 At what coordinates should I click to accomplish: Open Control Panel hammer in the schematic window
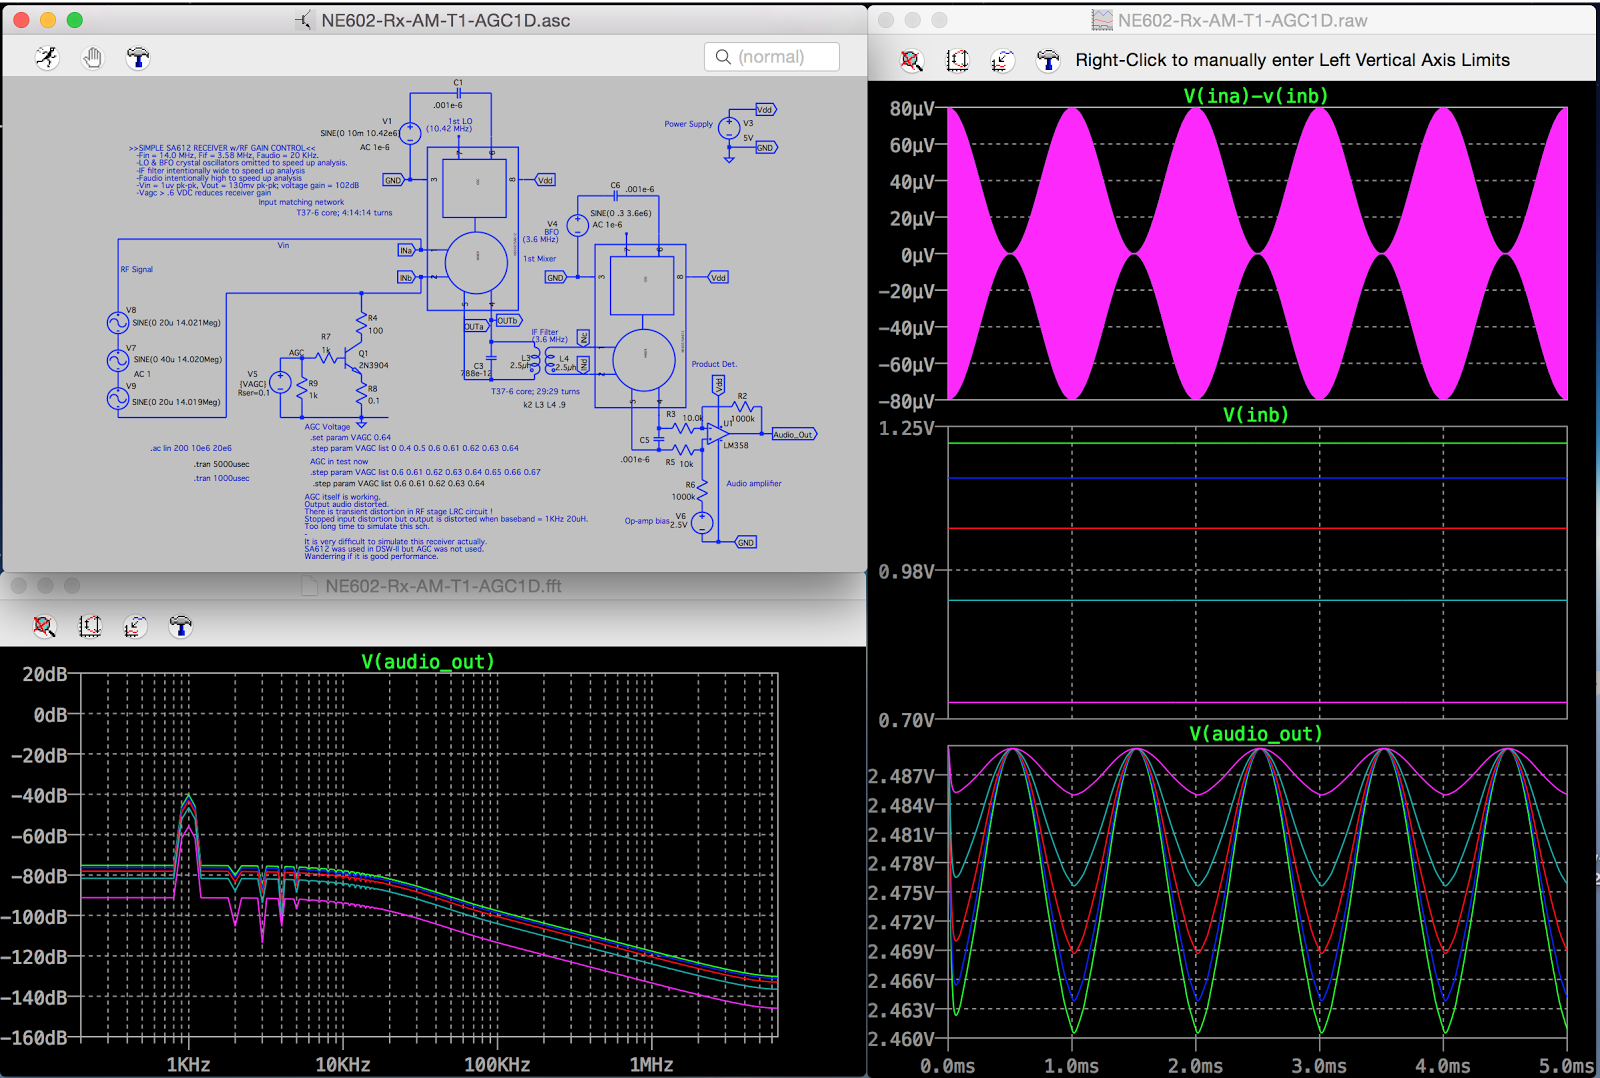[138, 58]
